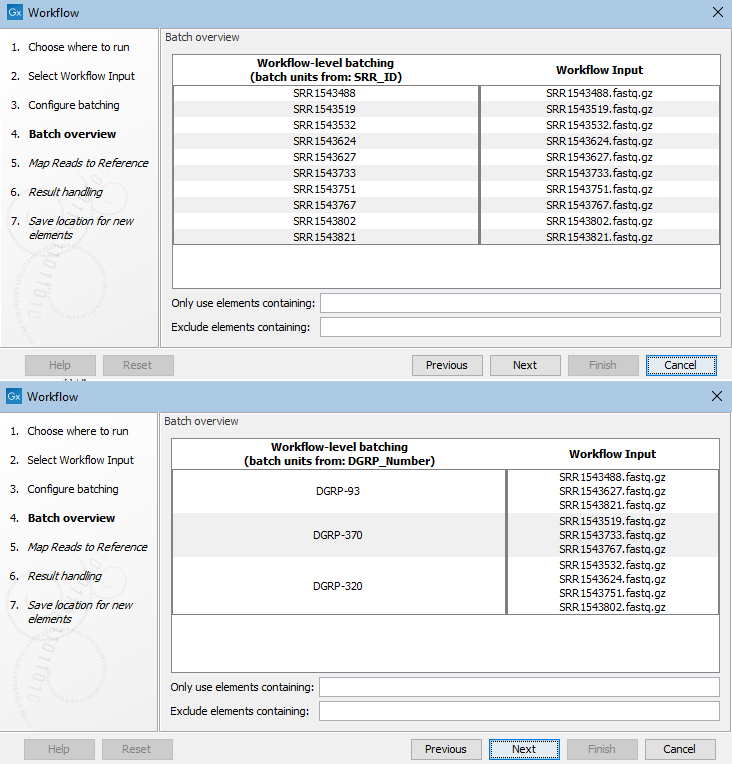Focus the 'Exclude elements containing' field in the SRR_ID dialog
The image size is (732, 764).
pos(520,327)
